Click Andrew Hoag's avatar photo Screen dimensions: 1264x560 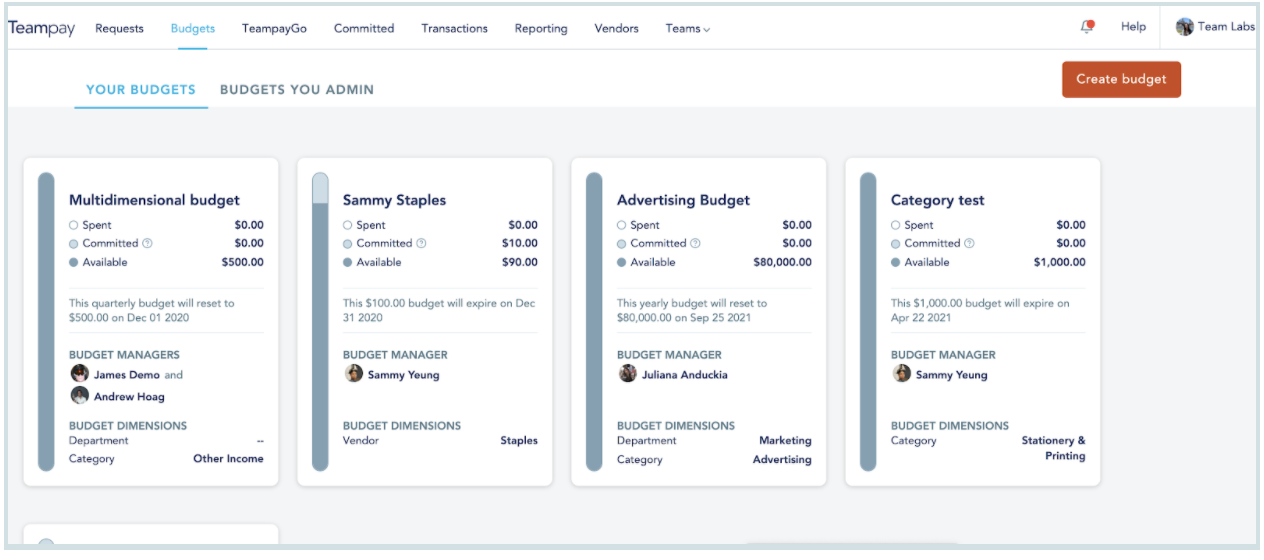tap(80, 395)
